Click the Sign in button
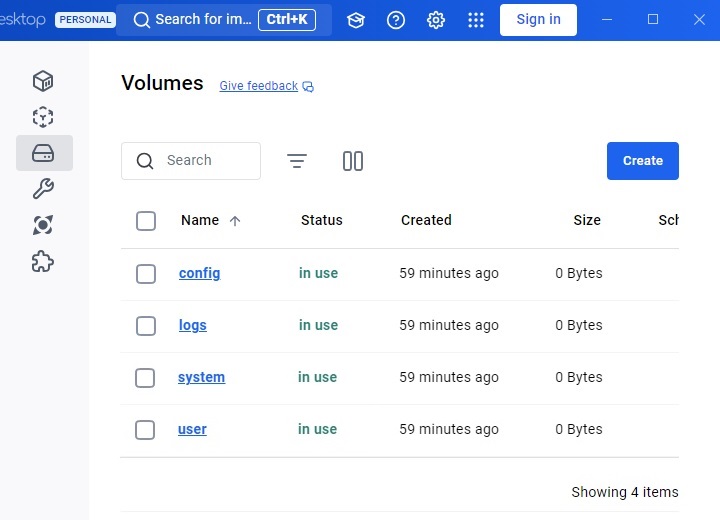 [538, 20]
